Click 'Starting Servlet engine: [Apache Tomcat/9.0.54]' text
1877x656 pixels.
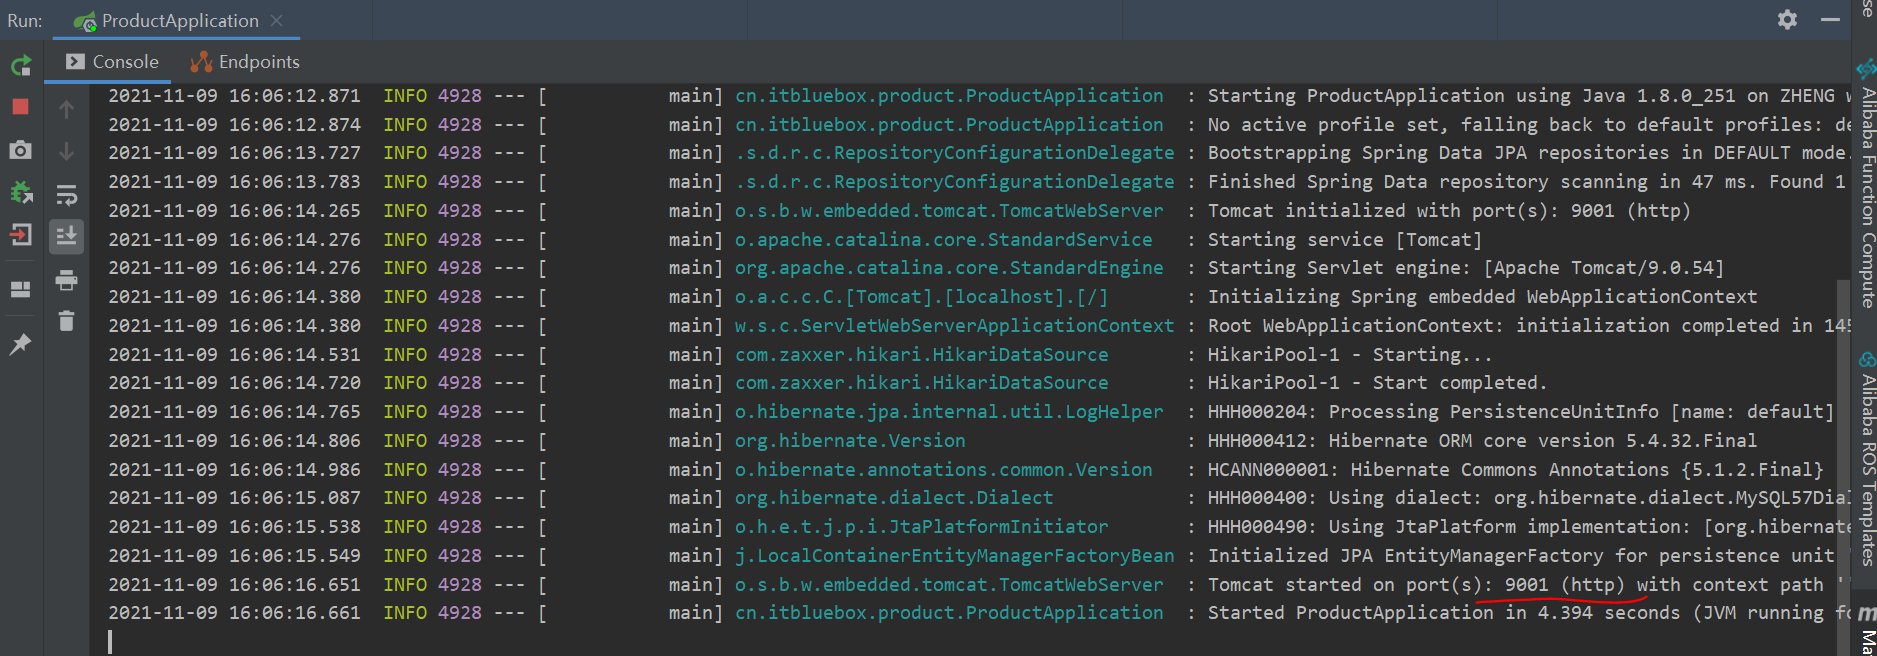[x=1465, y=268]
